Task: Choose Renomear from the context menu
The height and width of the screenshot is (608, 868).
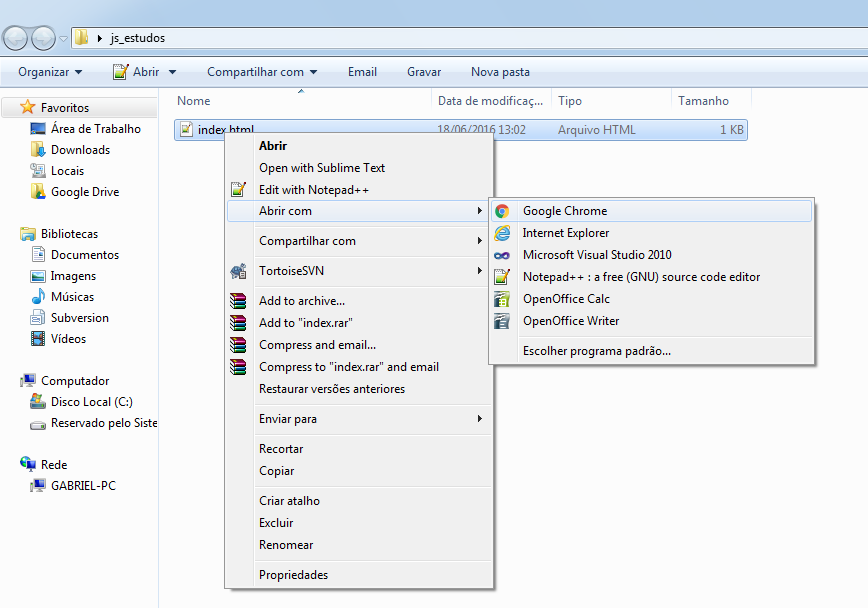Action: [x=286, y=545]
